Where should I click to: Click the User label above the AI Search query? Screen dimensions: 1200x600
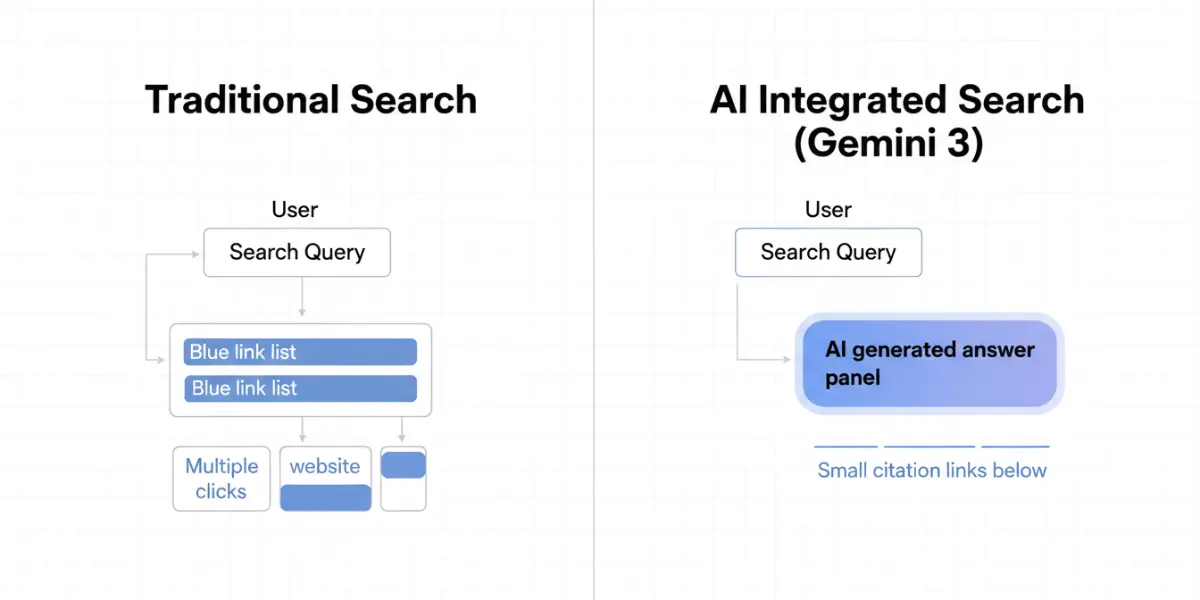tap(828, 210)
